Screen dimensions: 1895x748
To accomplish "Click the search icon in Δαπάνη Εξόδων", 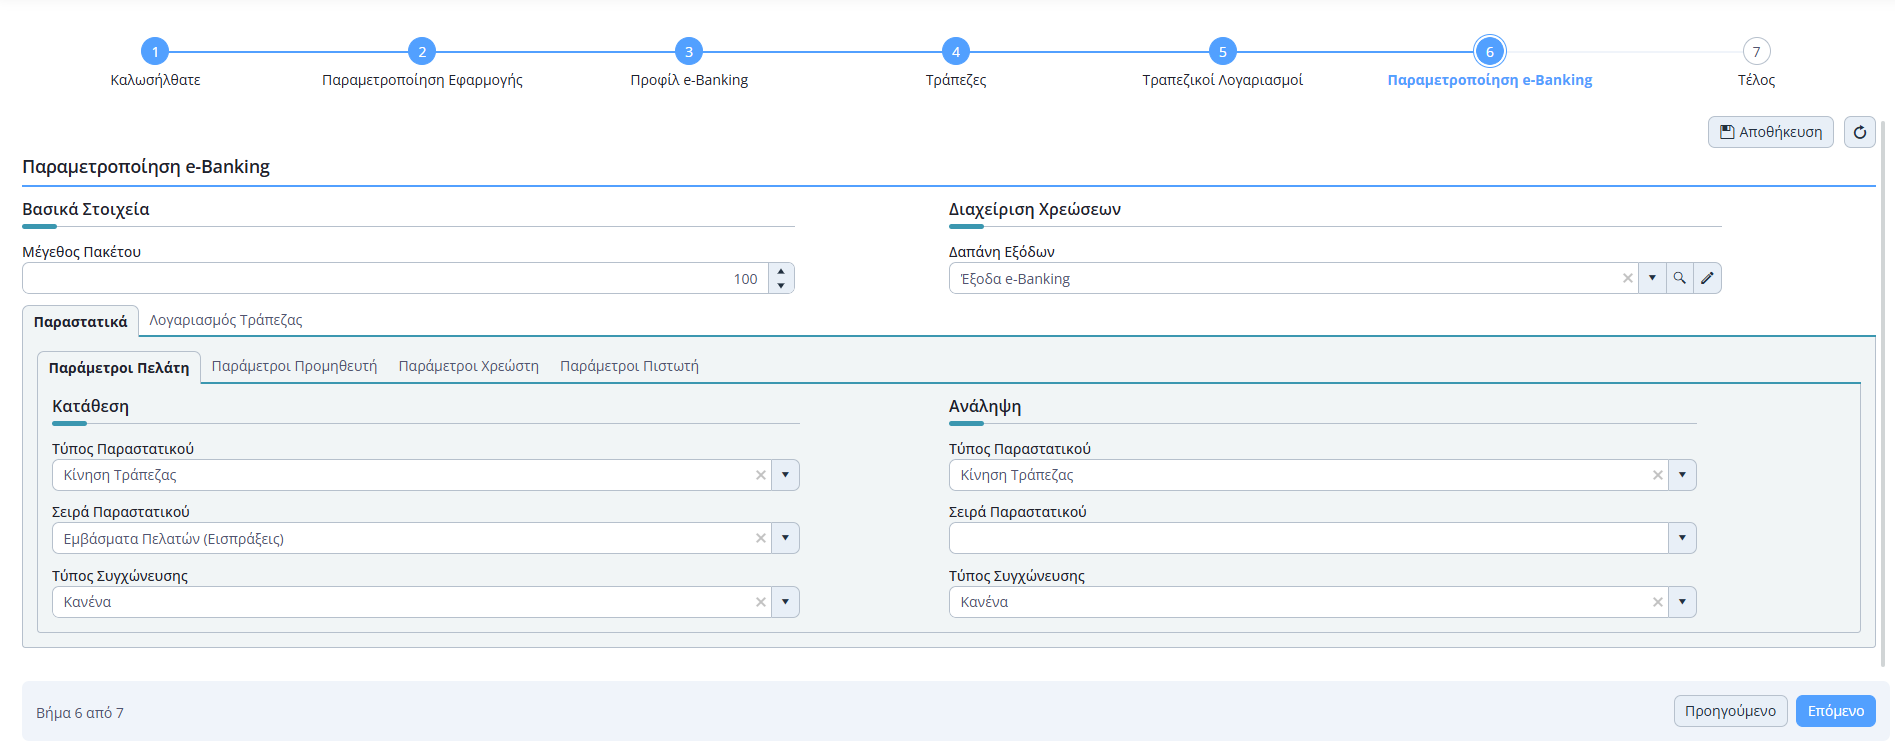I will click(x=1680, y=278).
